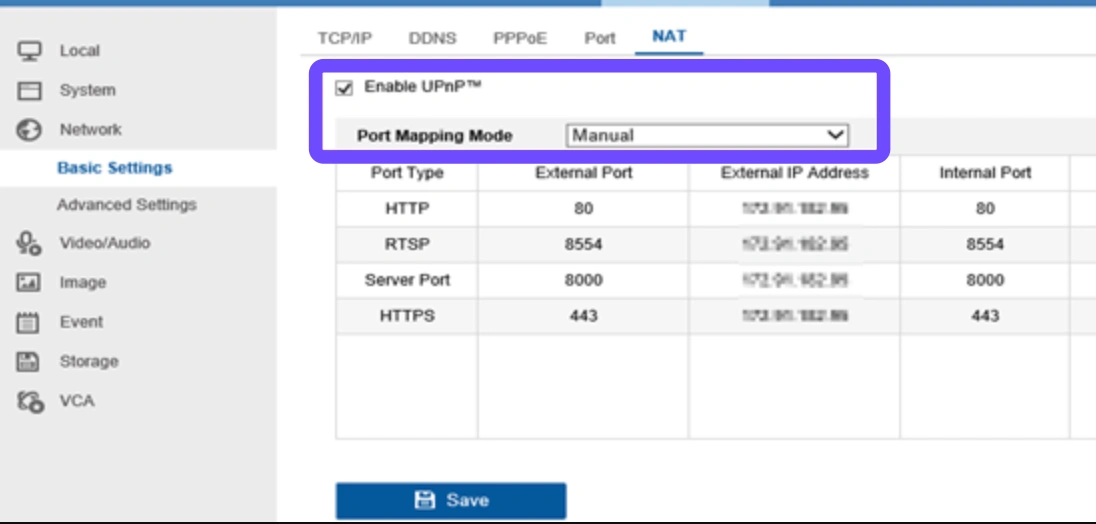Click the RTSP row external IP address

coord(794,245)
